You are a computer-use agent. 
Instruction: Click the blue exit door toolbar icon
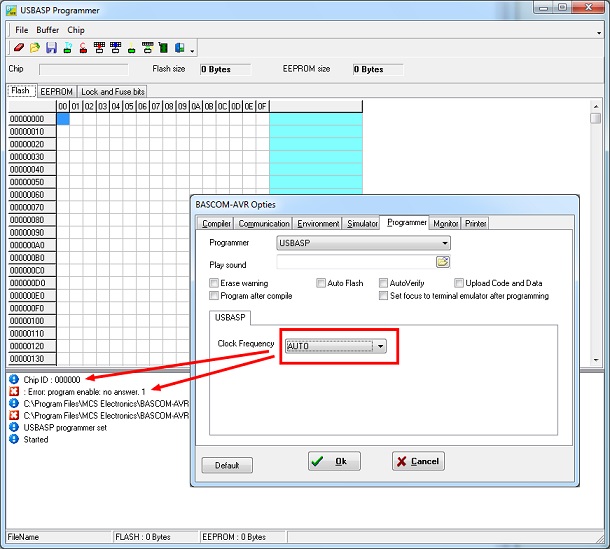coord(179,48)
